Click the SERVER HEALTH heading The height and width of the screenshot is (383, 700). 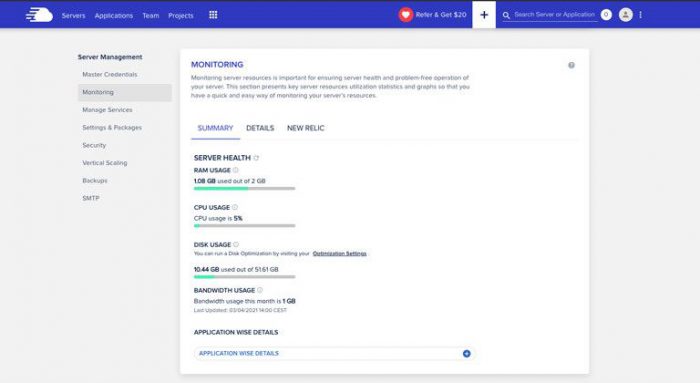[x=222, y=158]
